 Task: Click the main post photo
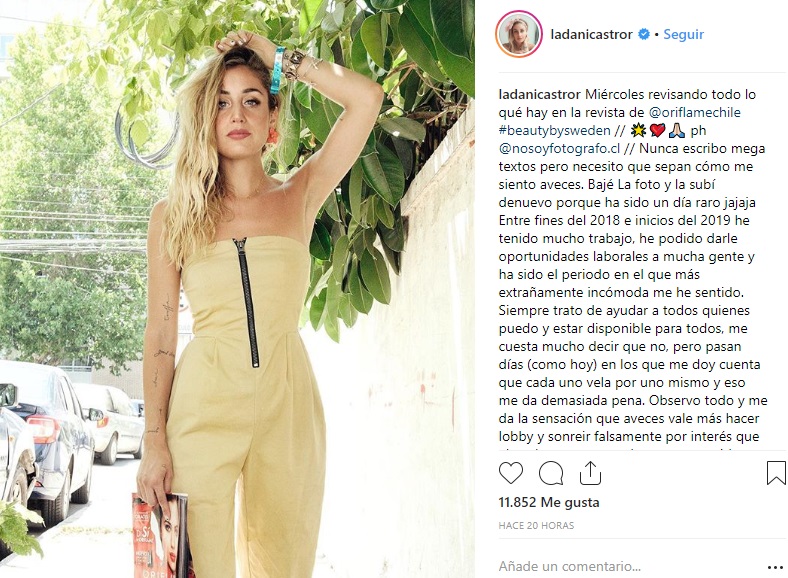237,289
